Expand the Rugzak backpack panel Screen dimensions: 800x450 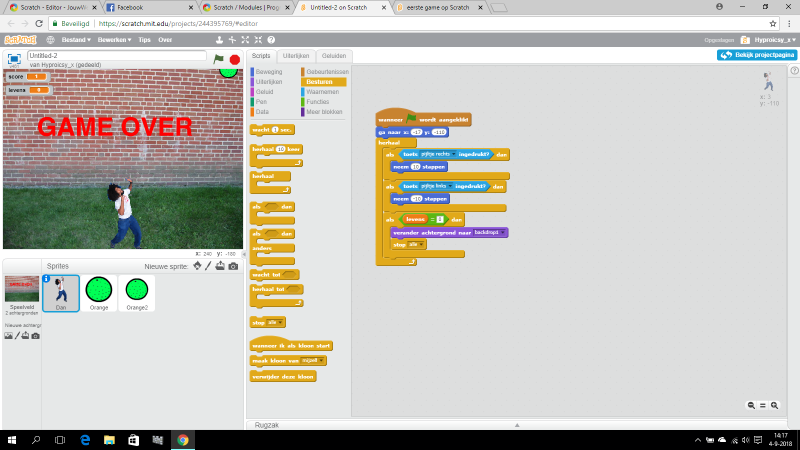517,424
